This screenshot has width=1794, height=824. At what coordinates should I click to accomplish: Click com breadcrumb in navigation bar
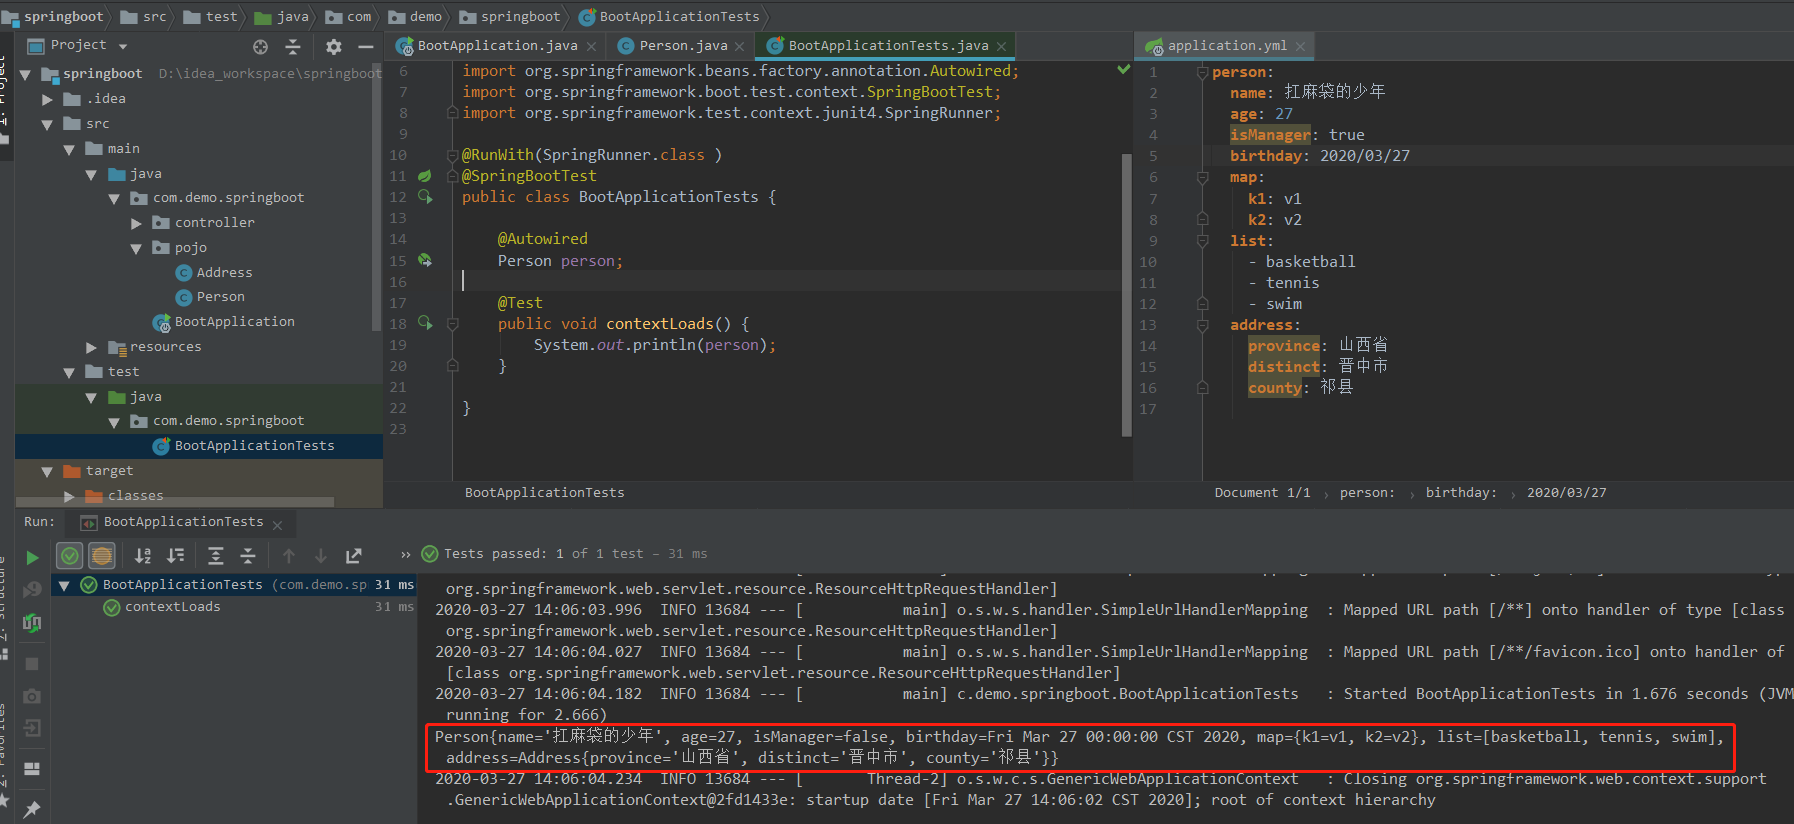click(349, 16)
